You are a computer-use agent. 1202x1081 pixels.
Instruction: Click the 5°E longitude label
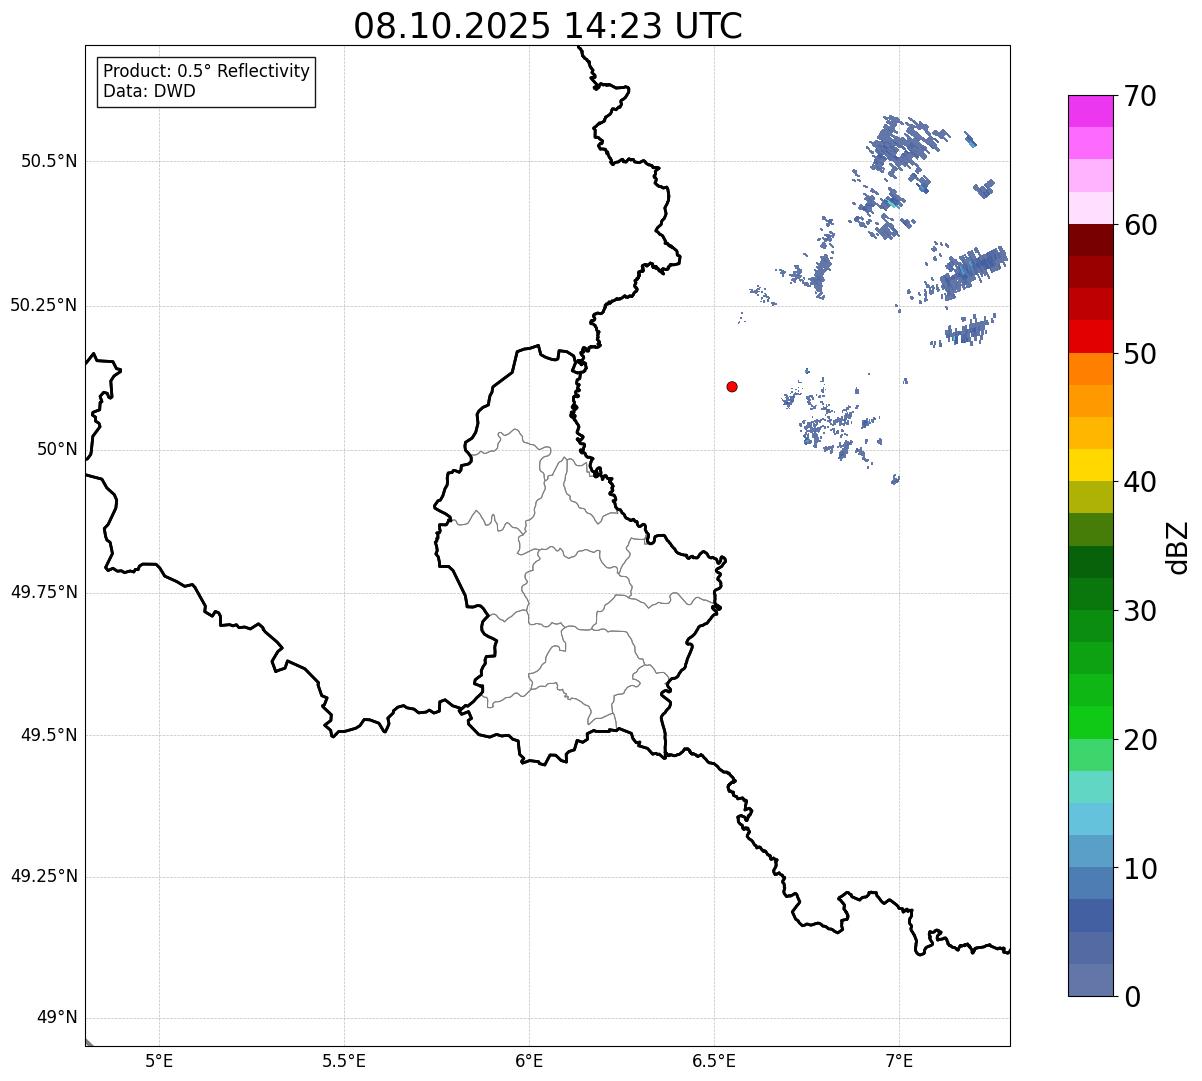[x=159, y=1061]
